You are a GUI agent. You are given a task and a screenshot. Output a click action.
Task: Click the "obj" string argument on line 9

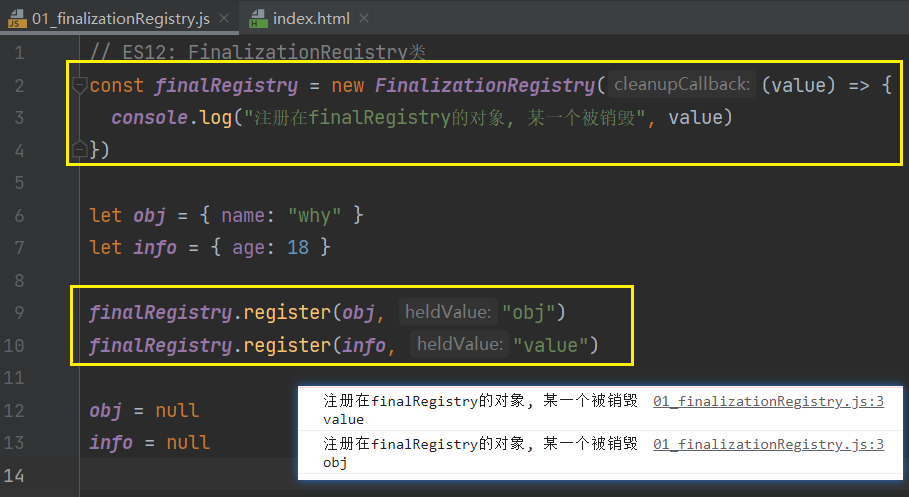[528, 313]
